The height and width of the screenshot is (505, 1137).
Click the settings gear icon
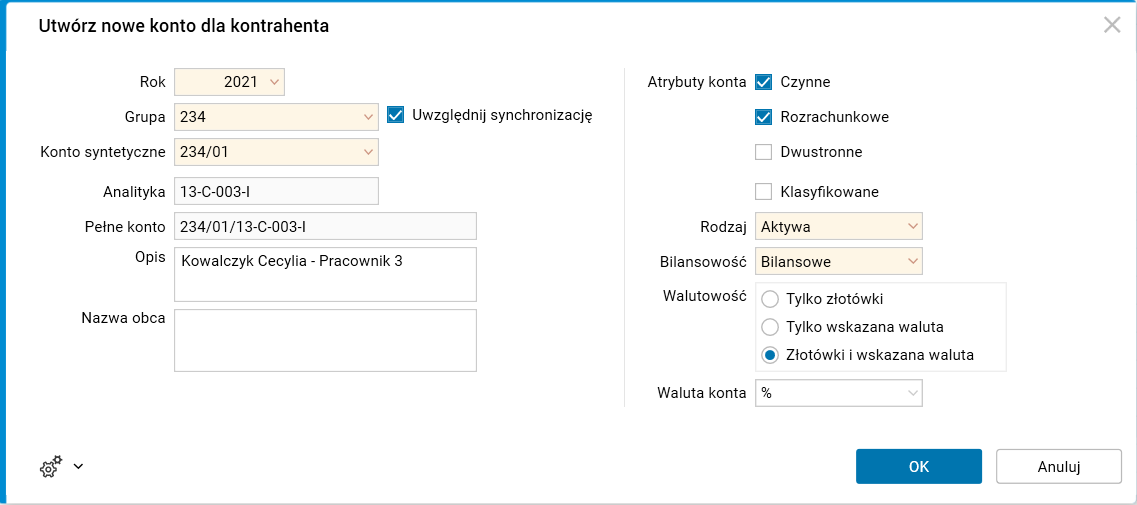(x=50, y=466)
